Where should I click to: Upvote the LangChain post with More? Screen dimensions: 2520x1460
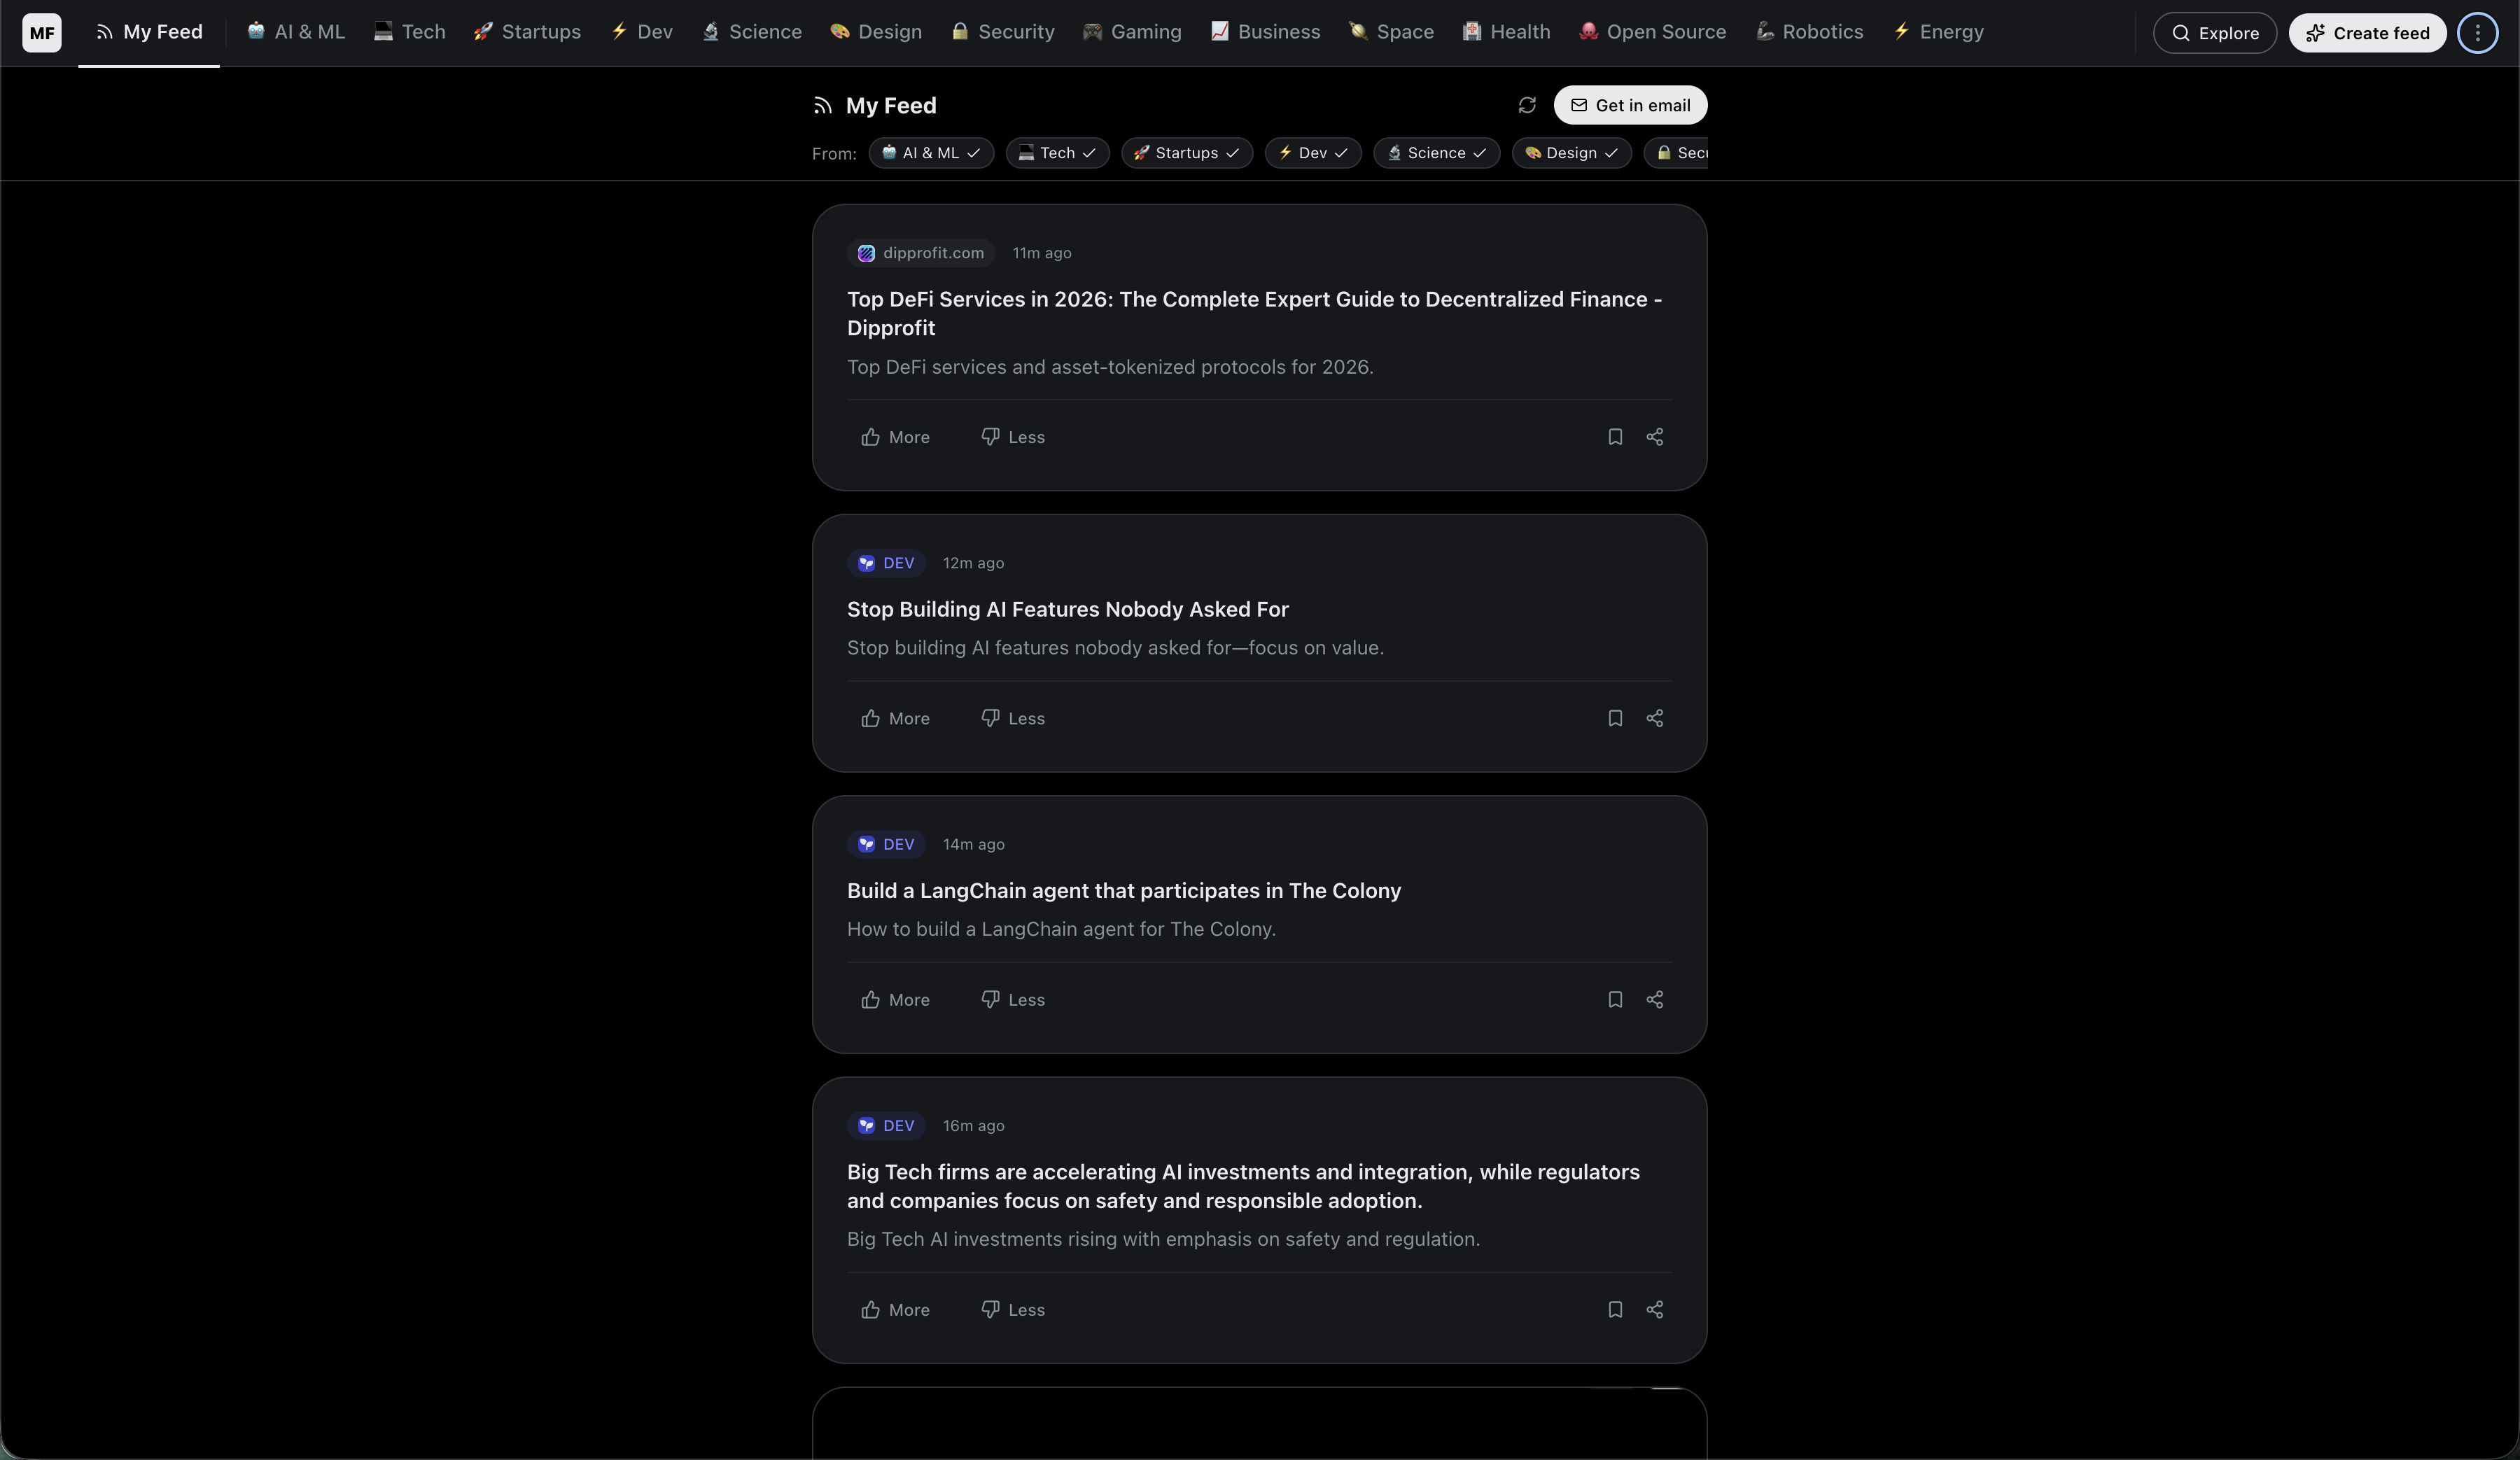pos(894,1000)
